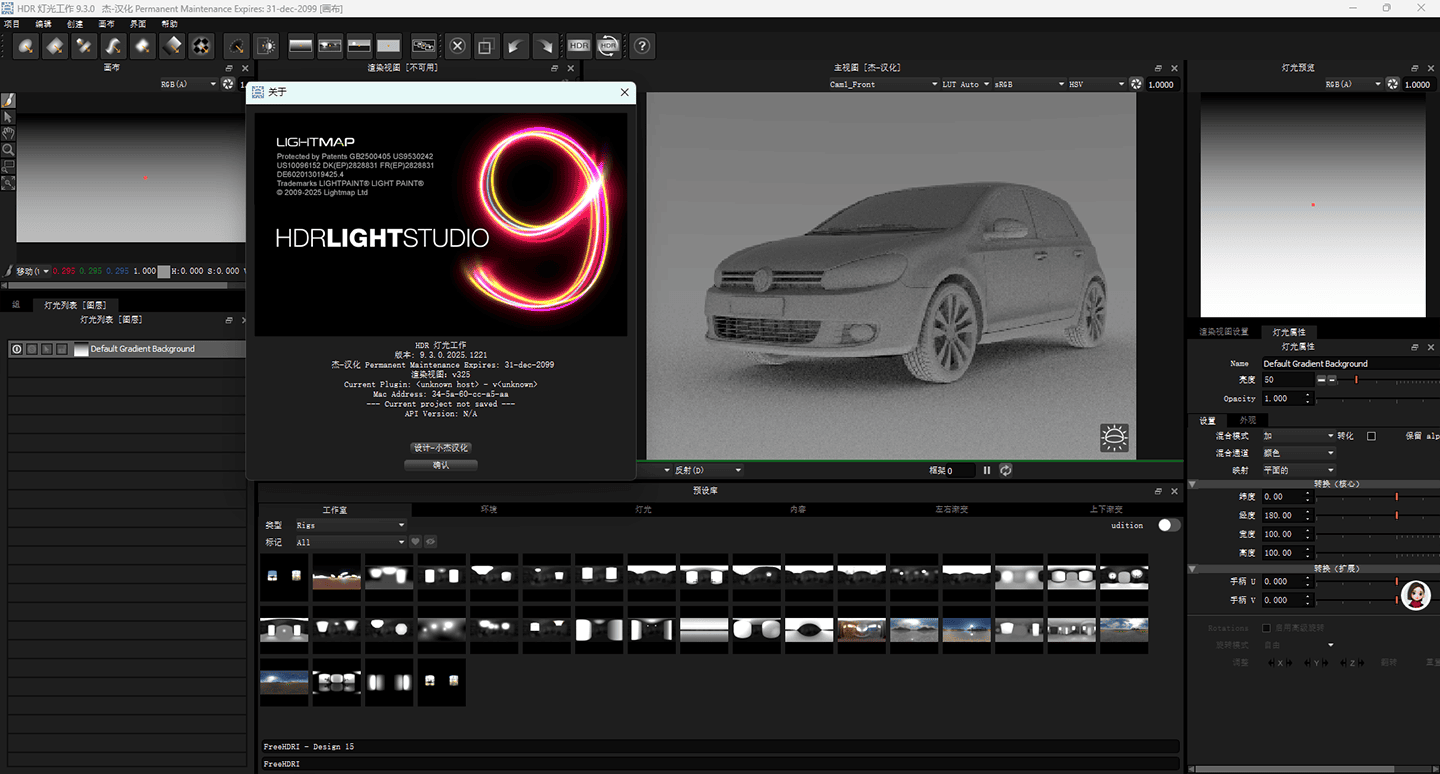Switch to the 外观 tab
The width and height of the screenshot is (1440, 774).
pos(1248,420)
